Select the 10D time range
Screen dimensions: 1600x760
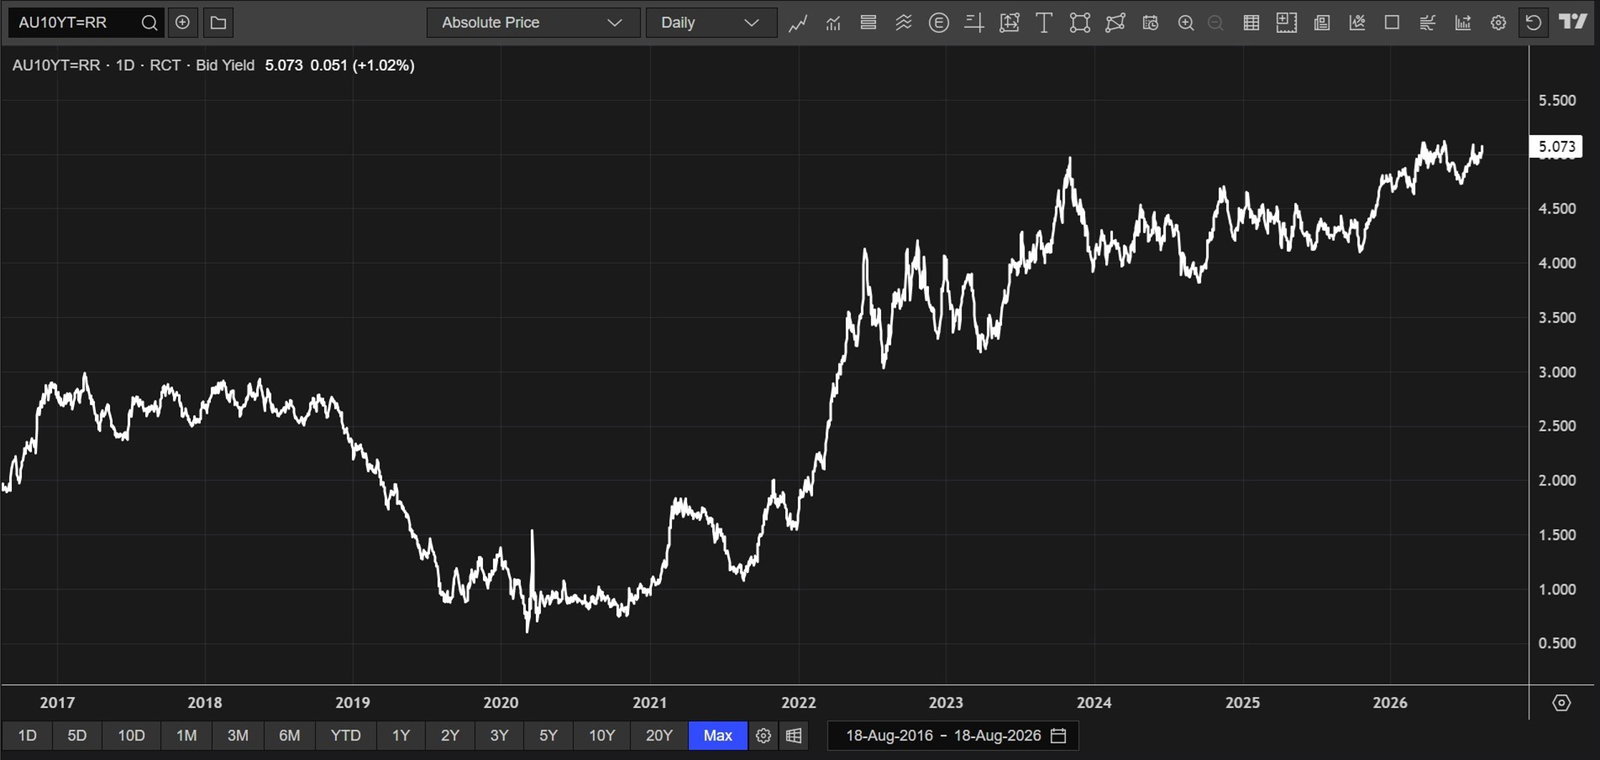click(132, 736)
